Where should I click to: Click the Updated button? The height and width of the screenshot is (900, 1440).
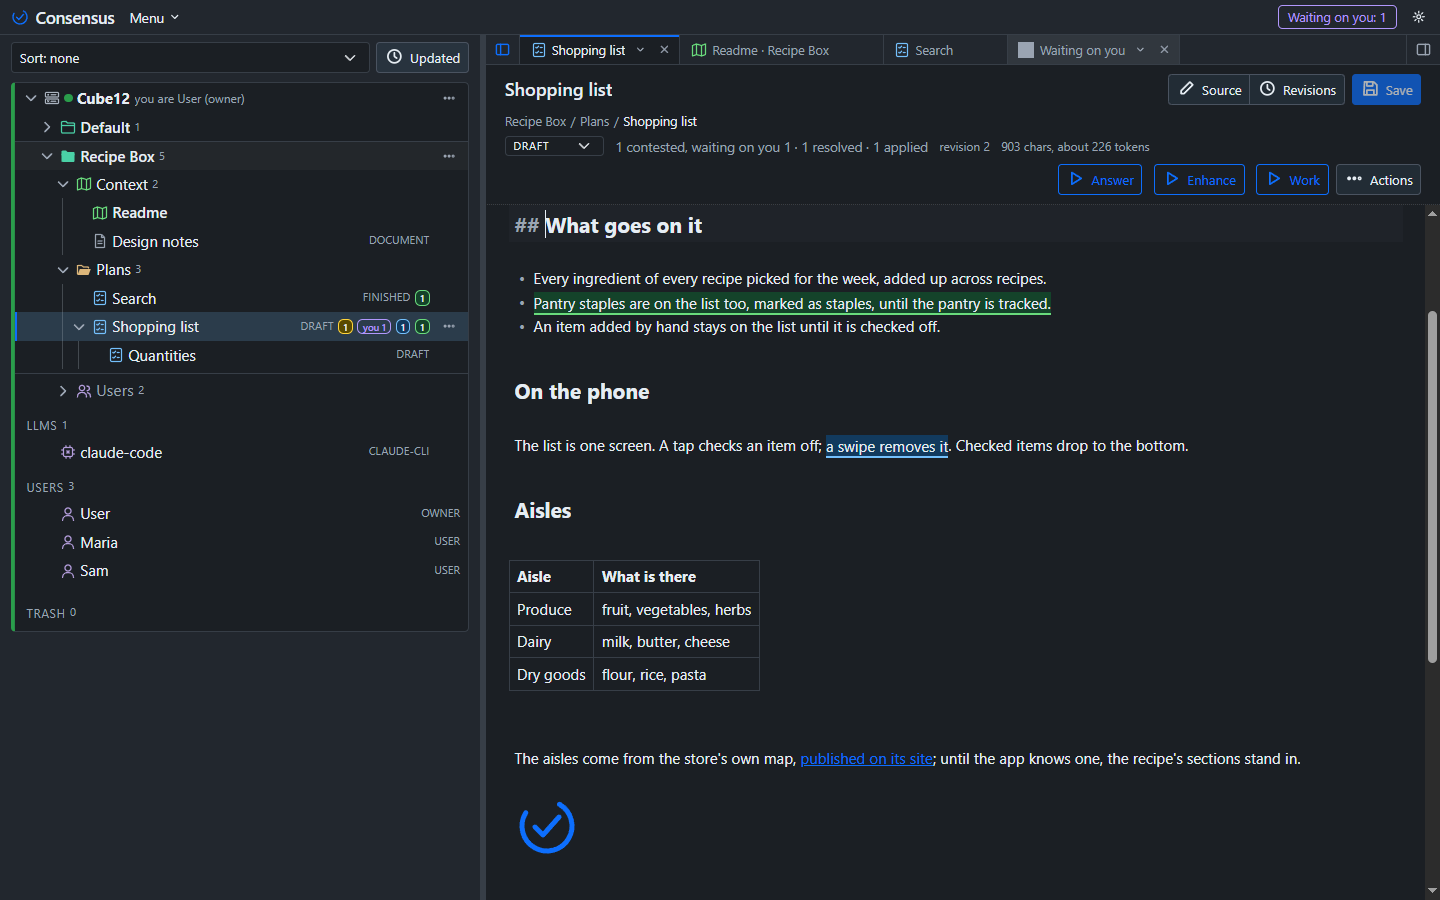pyautogui.click(x=422, y=58)
